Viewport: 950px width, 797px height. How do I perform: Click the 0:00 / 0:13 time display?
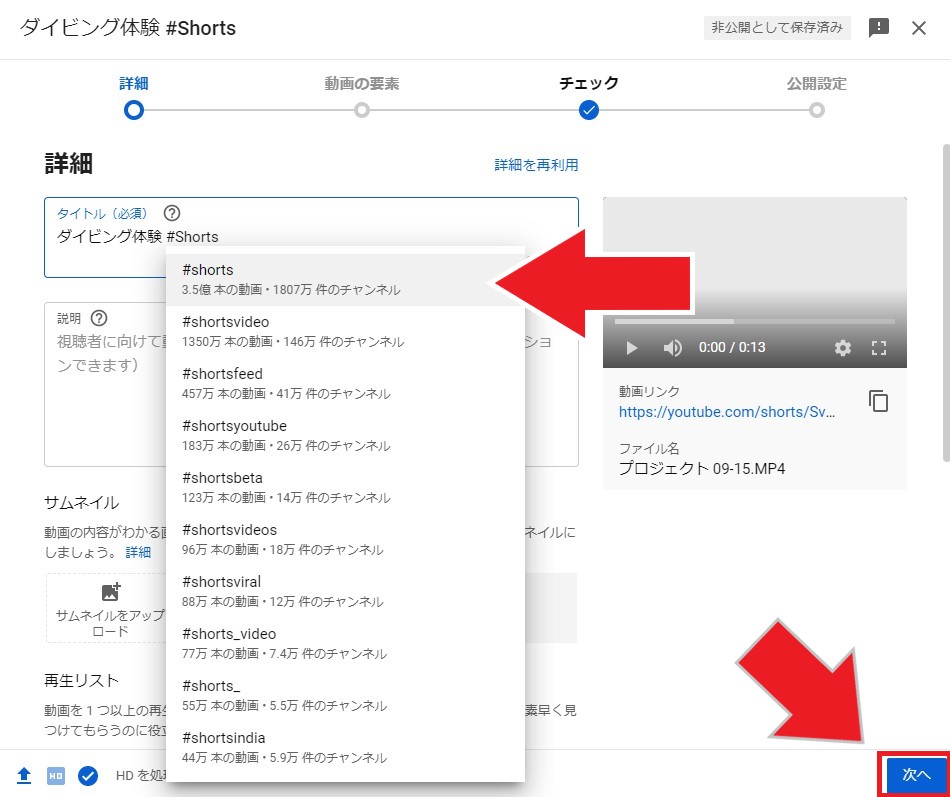pos(732,347)
